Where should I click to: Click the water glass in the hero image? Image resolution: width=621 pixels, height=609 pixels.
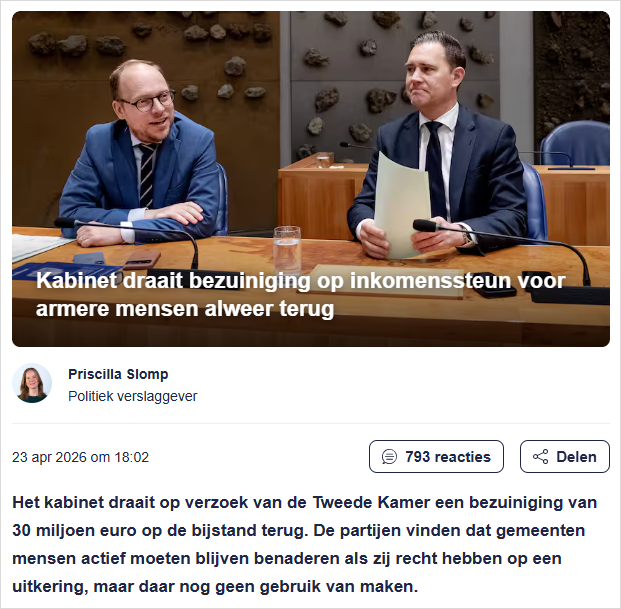pos(287,250)
